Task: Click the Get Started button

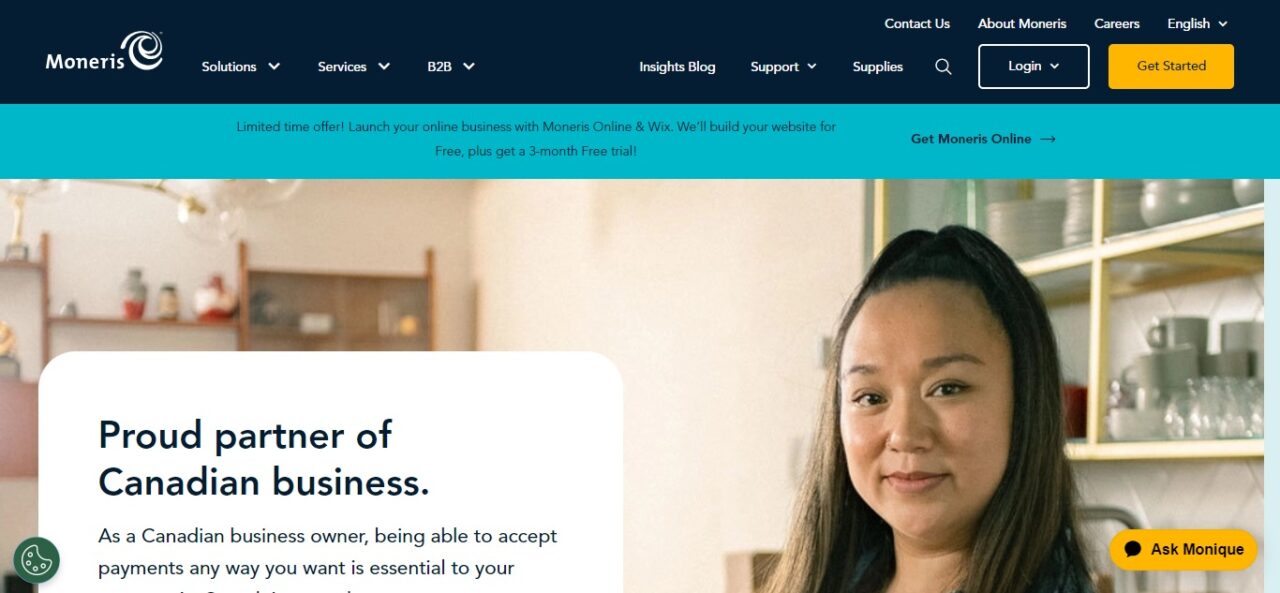Action: coord(1171,66)
